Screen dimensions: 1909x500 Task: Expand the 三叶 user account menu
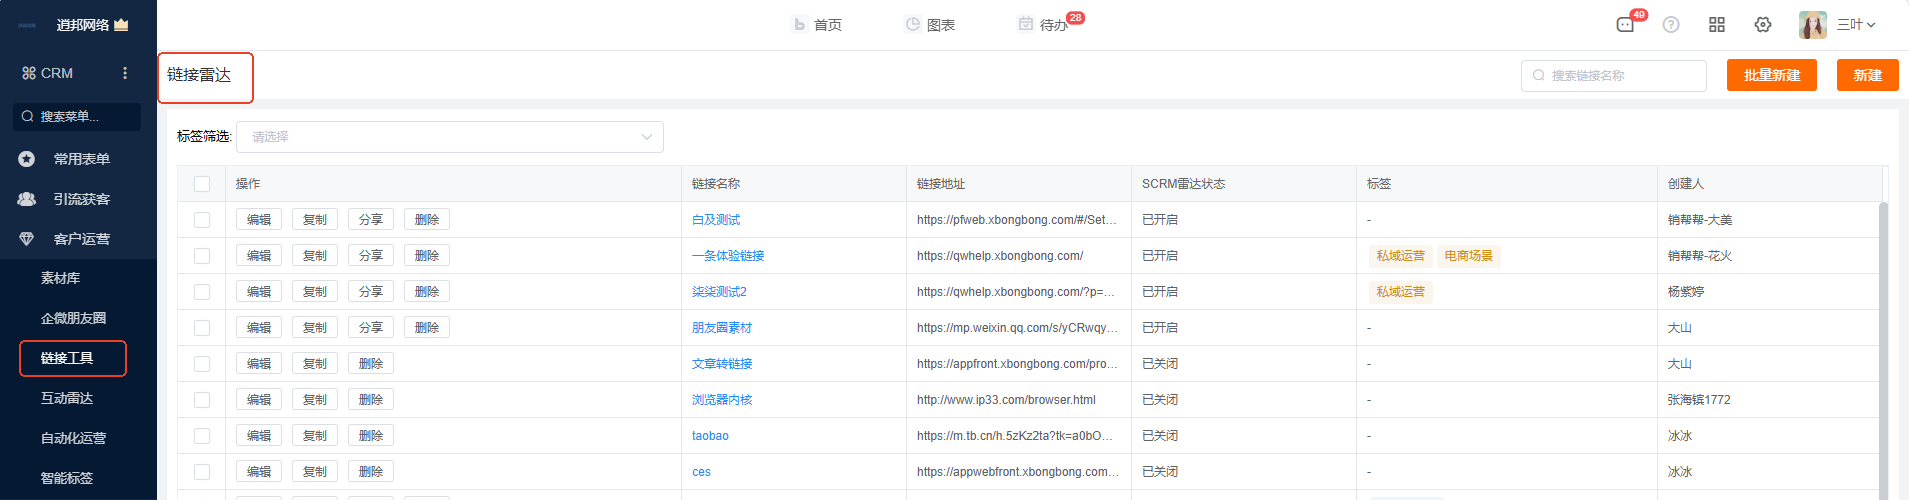pos(1856,25)
